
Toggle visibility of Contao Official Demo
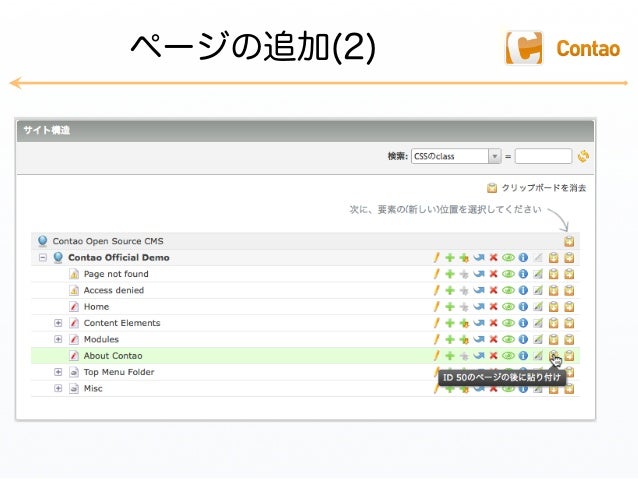[x=508, y=258]
